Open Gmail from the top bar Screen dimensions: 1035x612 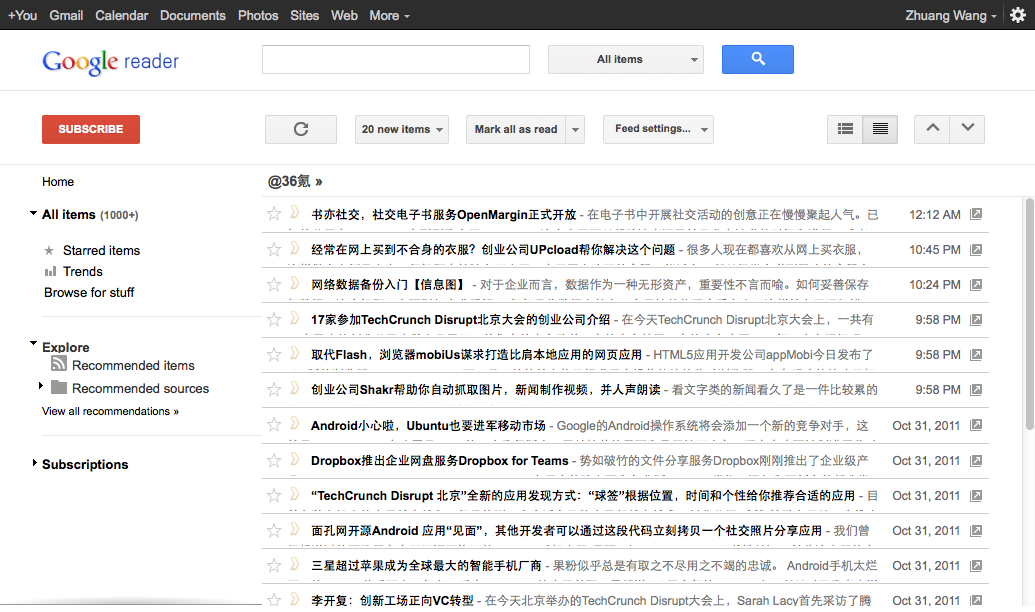point(66,15)
